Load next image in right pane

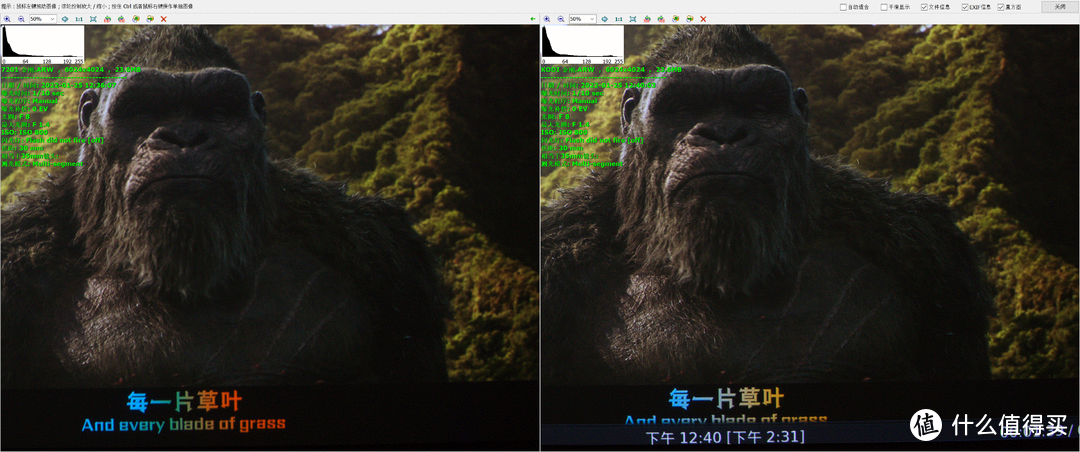689,19
